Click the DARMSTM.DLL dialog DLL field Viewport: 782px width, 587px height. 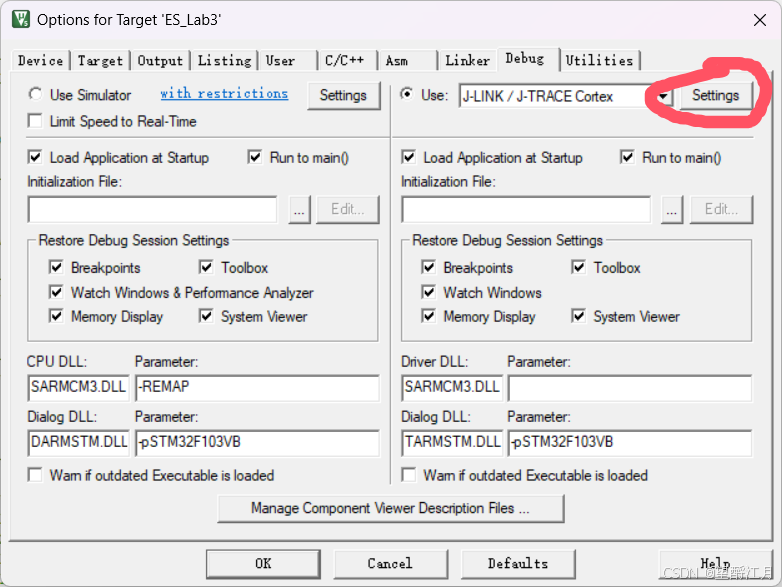pyautogui.click(x=79, y=442)
